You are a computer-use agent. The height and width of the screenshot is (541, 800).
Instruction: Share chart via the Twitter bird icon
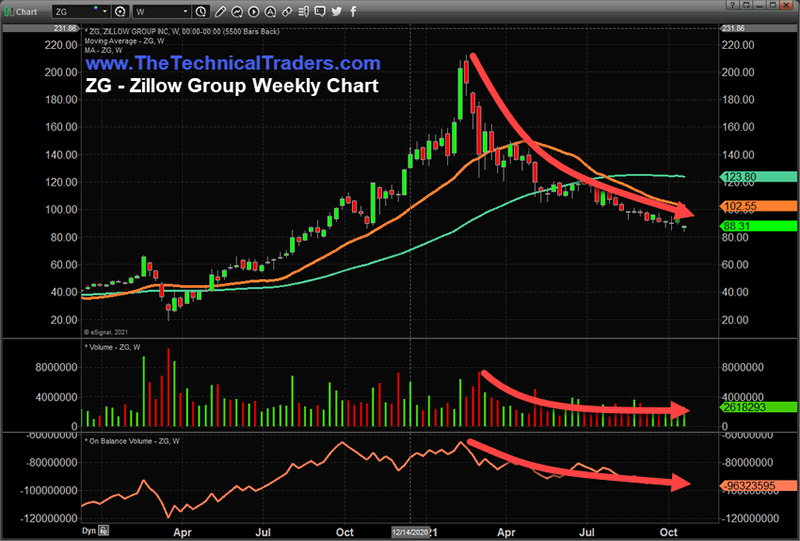click(337, 11)
